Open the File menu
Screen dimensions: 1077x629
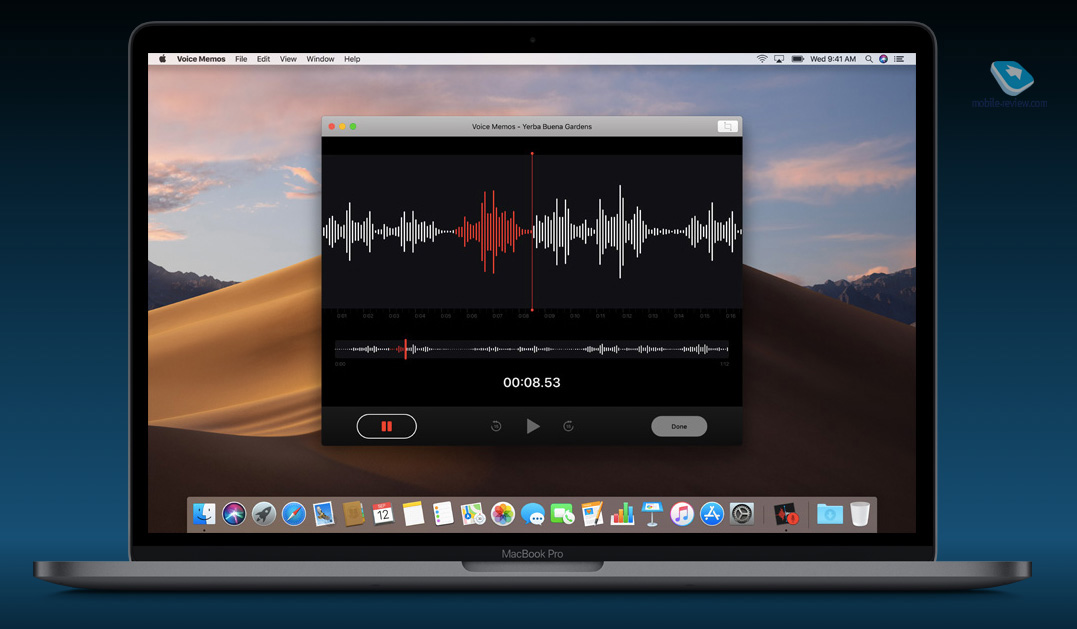241,59
